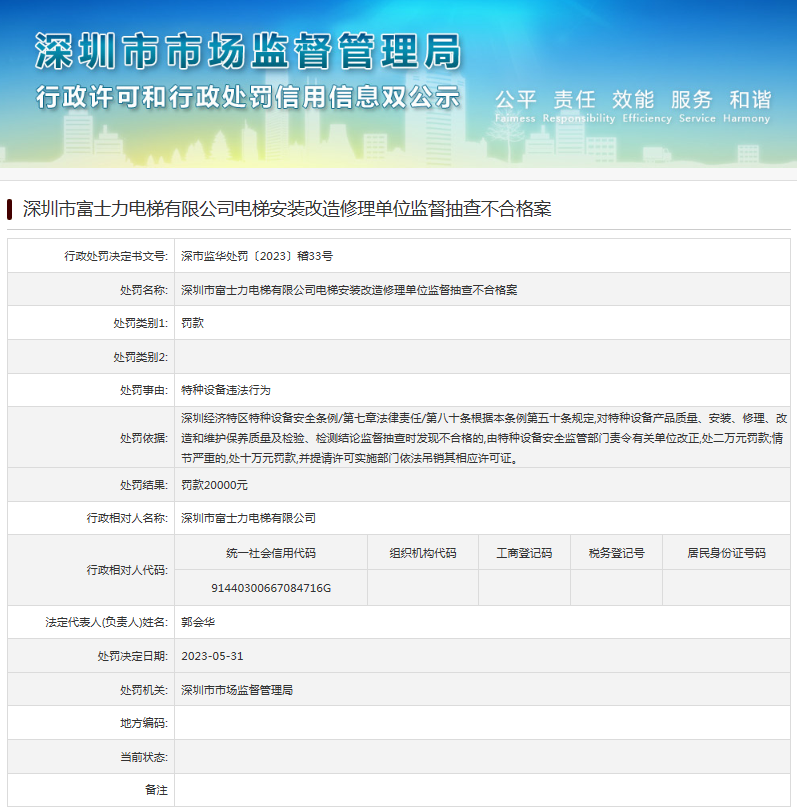Click the 服务 Service slogan
The width and height of the screenshot is (797, 812).
click(x=697, y=106)
